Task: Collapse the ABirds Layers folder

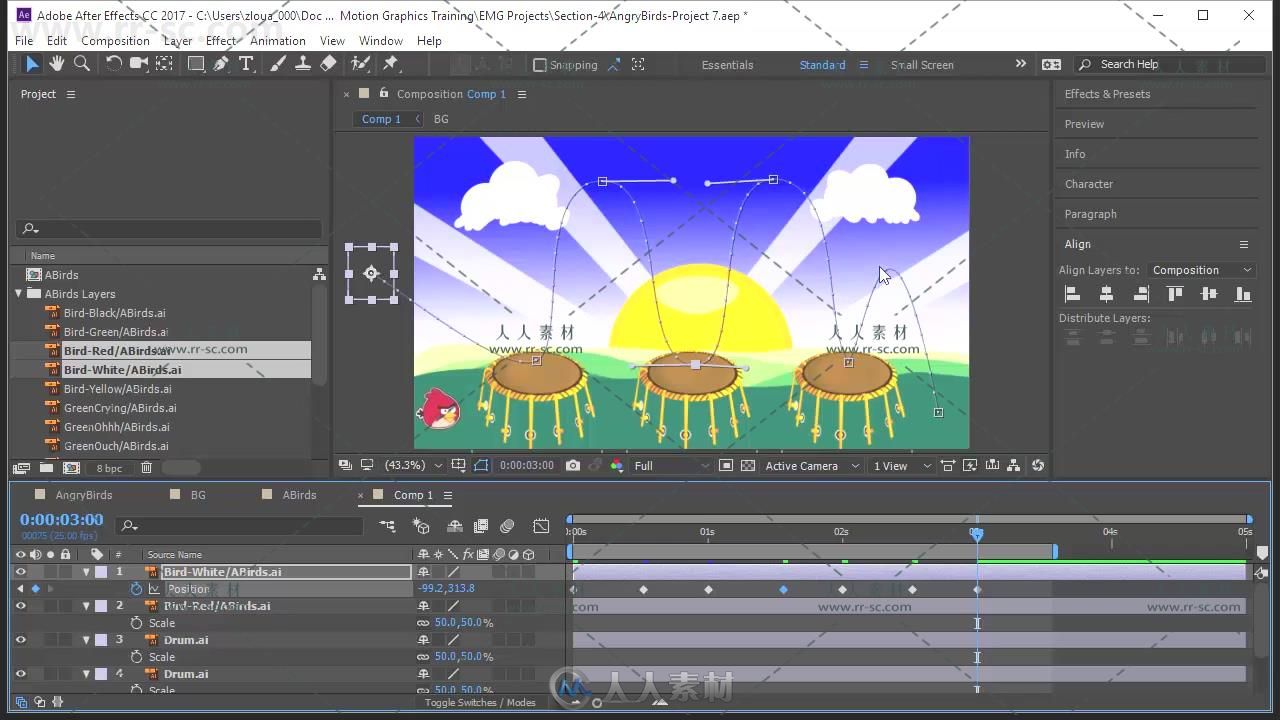Action: [18, 294]
